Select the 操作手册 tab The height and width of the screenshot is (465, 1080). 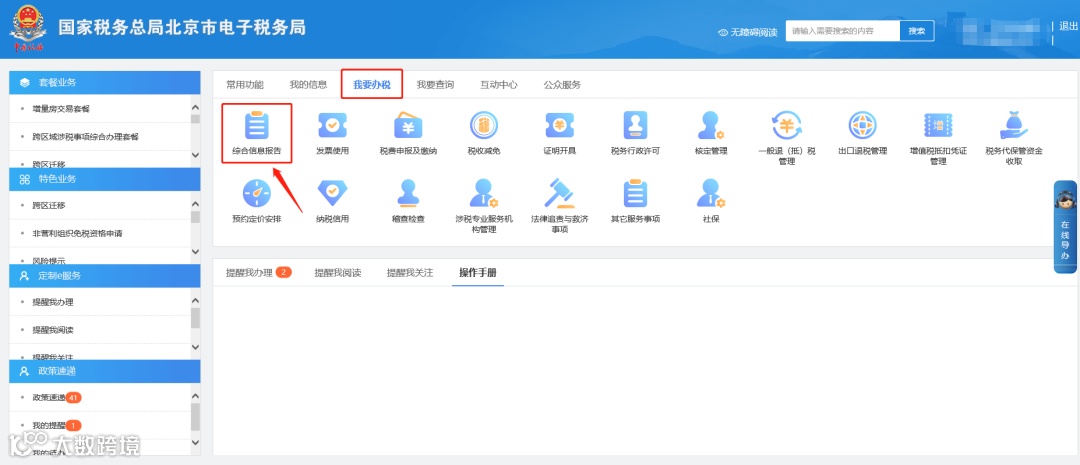[x=478, y=272]
